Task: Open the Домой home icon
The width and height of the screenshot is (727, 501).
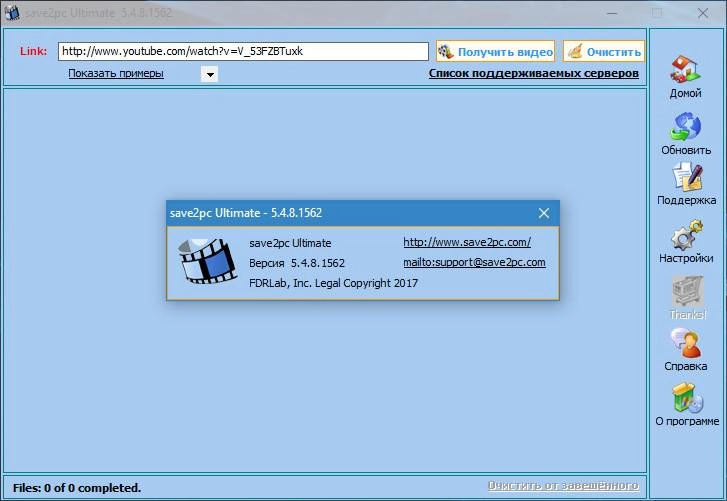Action: coord(685,69)
